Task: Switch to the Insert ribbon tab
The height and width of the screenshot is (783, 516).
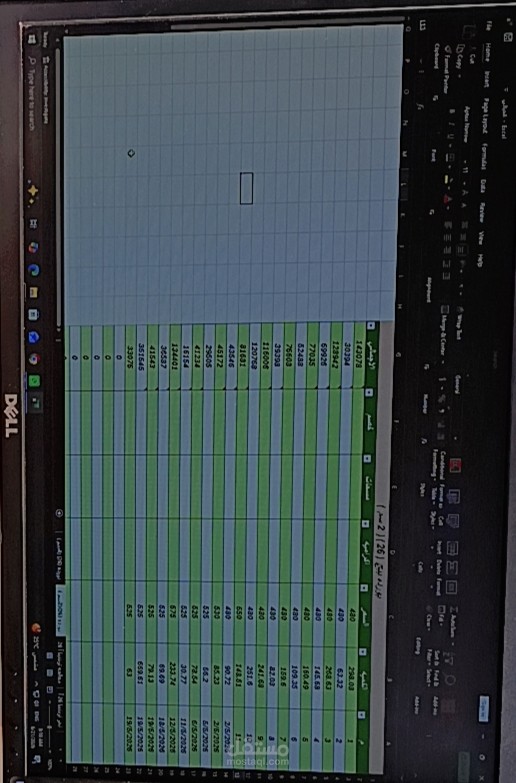Action: tap(486, 77)
